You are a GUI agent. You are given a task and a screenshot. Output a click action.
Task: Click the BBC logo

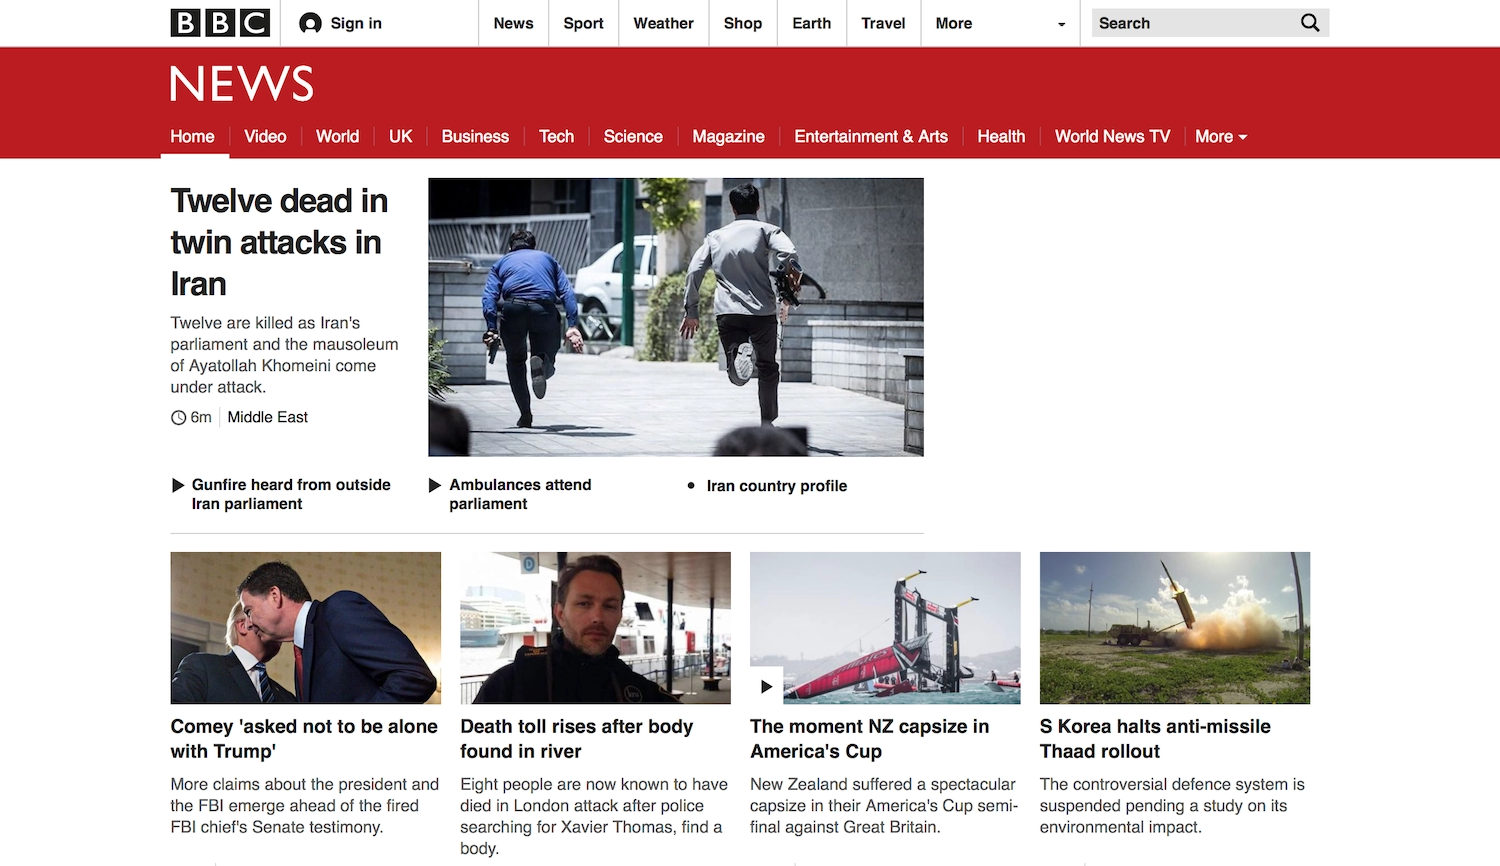click(220, 22)
